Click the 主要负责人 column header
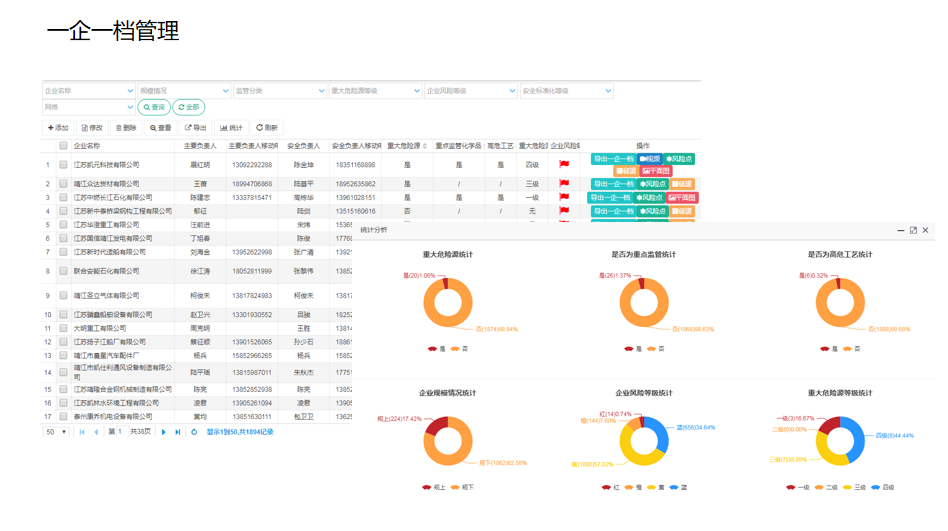This screenshot has height=531, width=948. coord(200,146)
